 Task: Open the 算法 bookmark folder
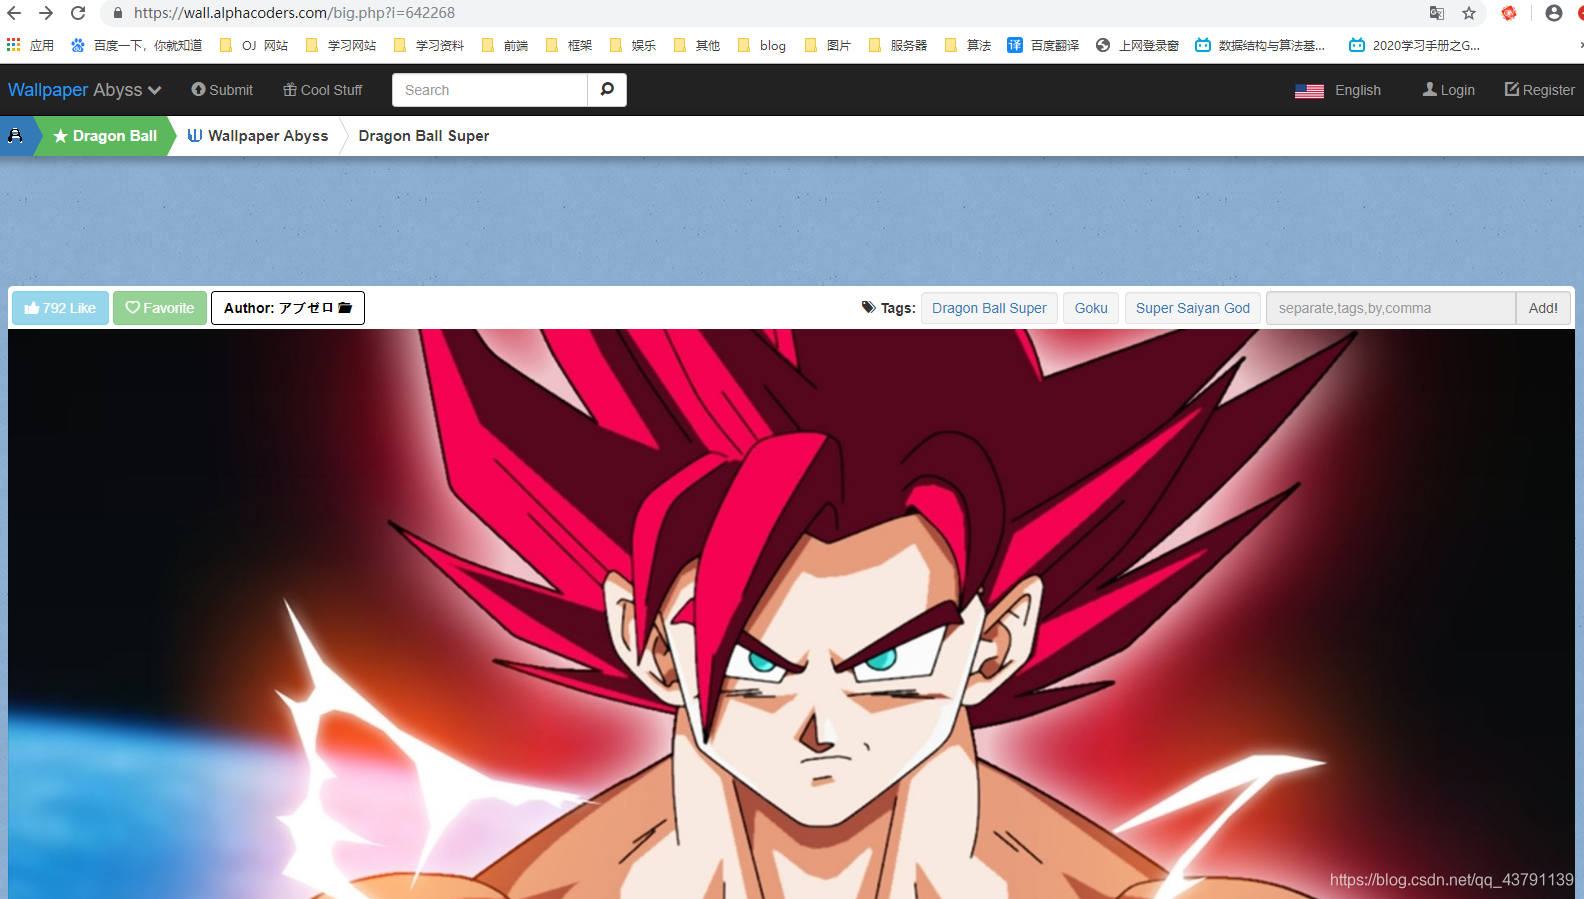click(x=968, y=45)
